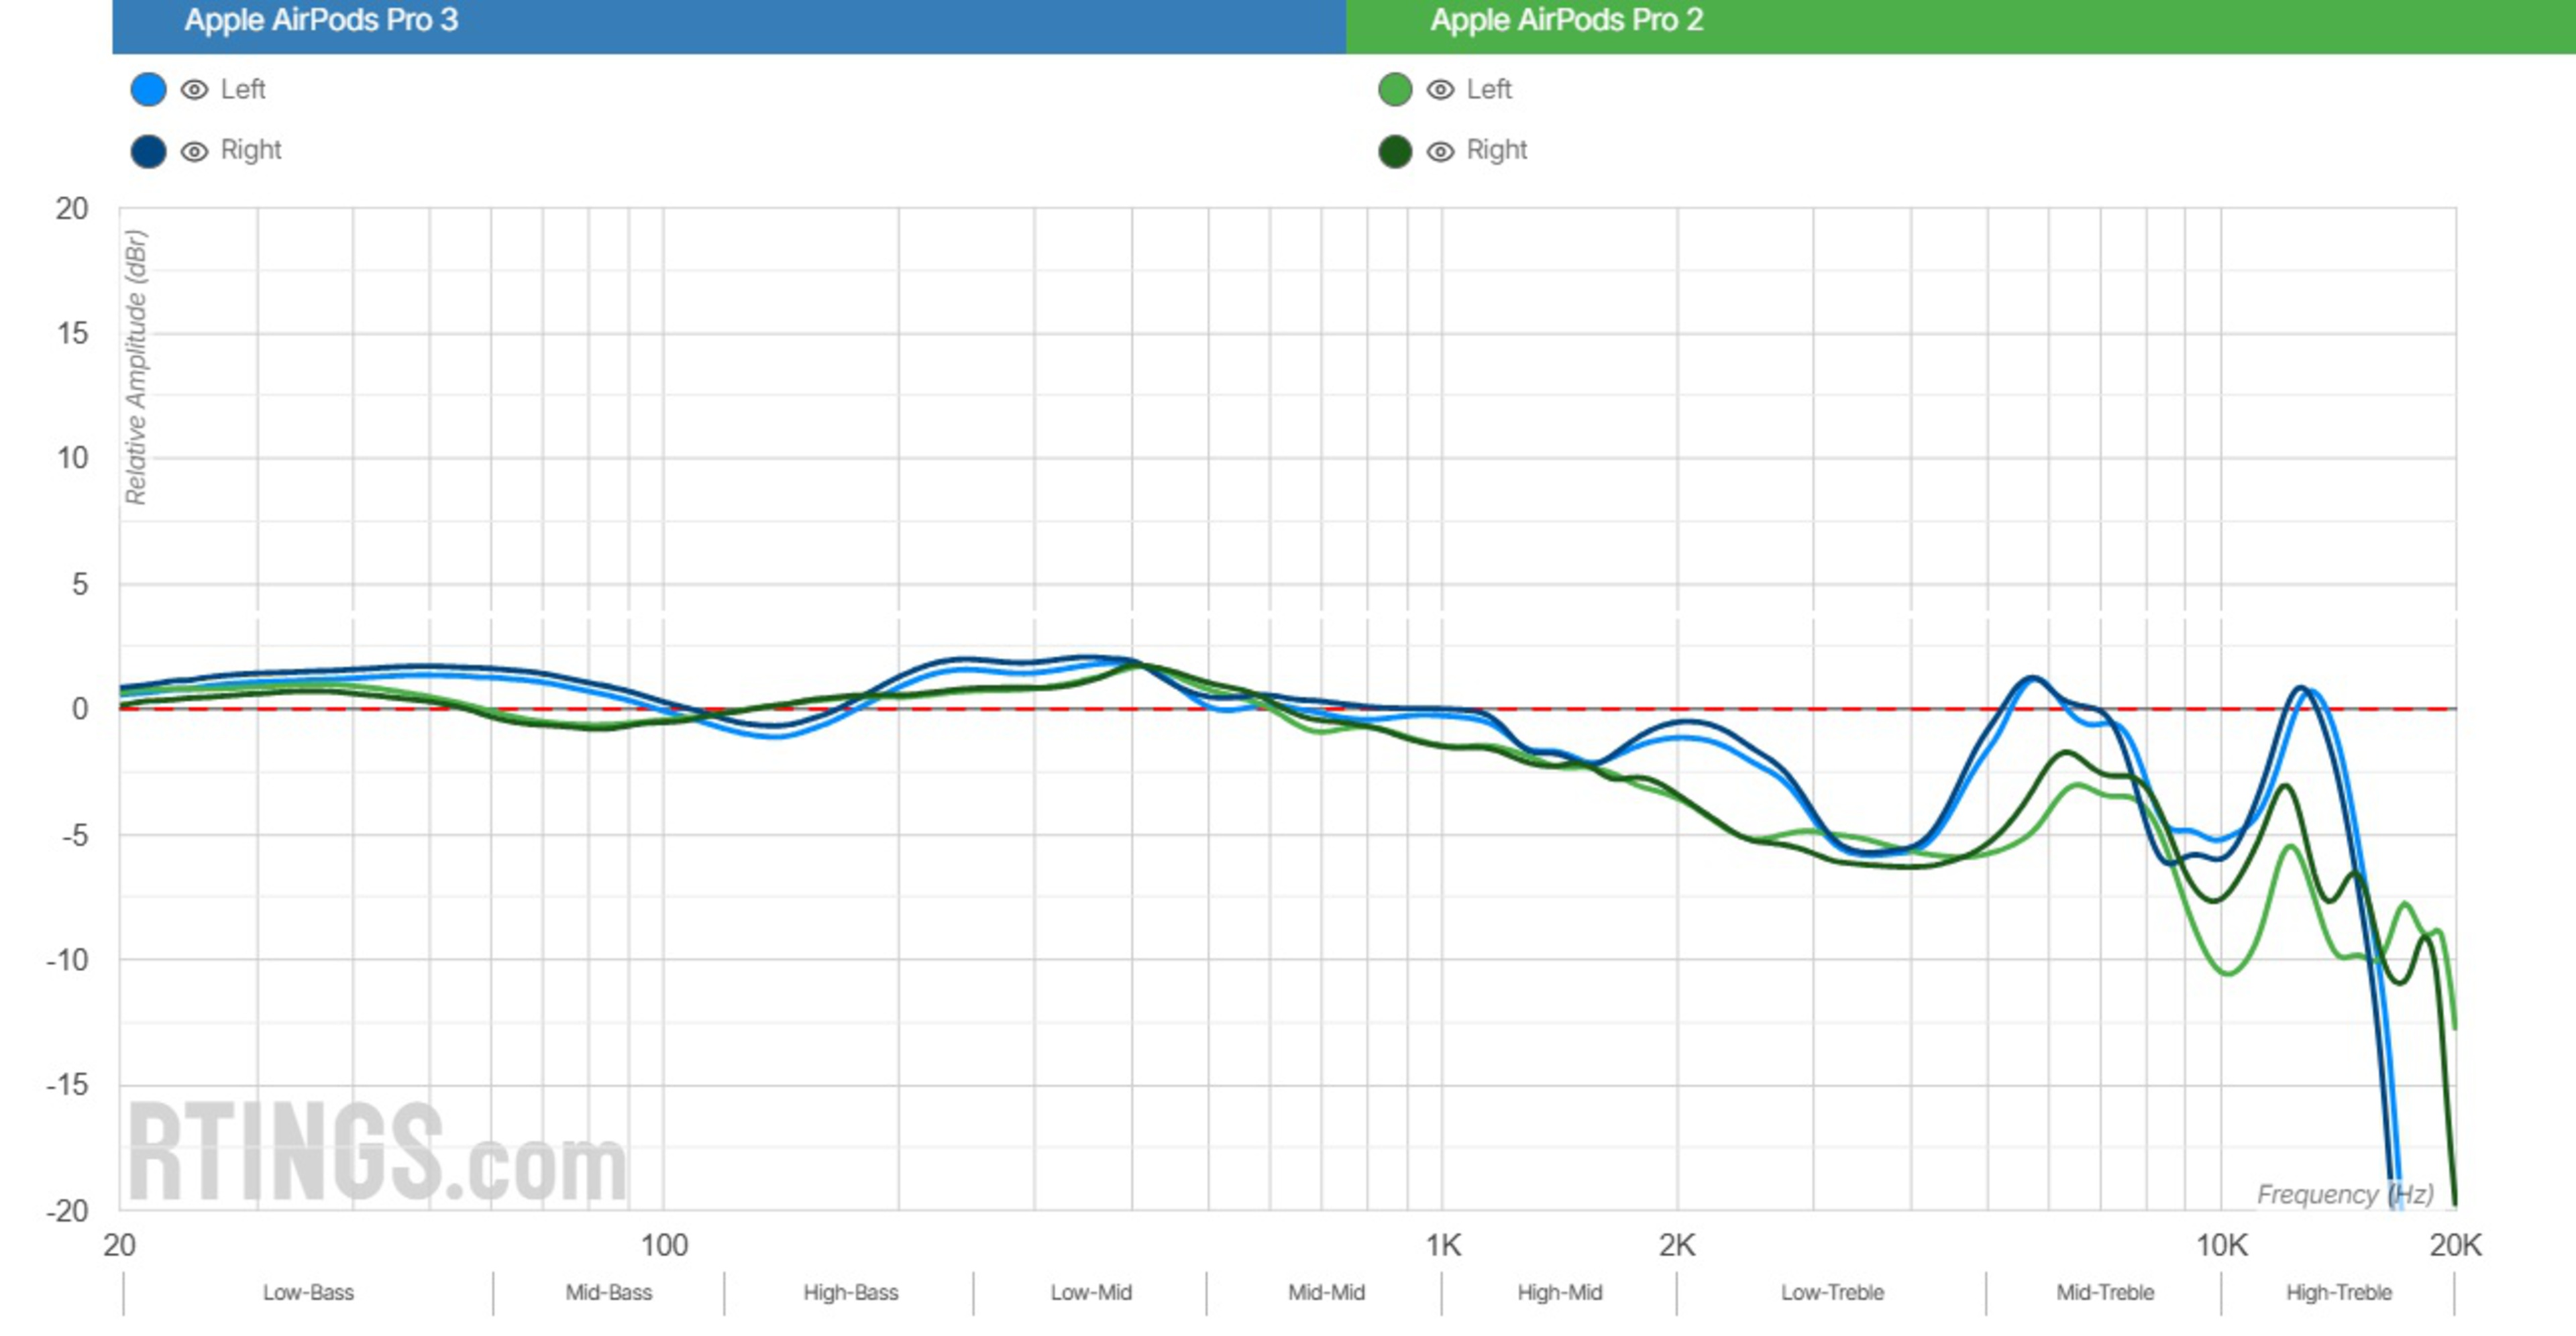Click the Mid-Bass frequency range label

[608, 1292]
